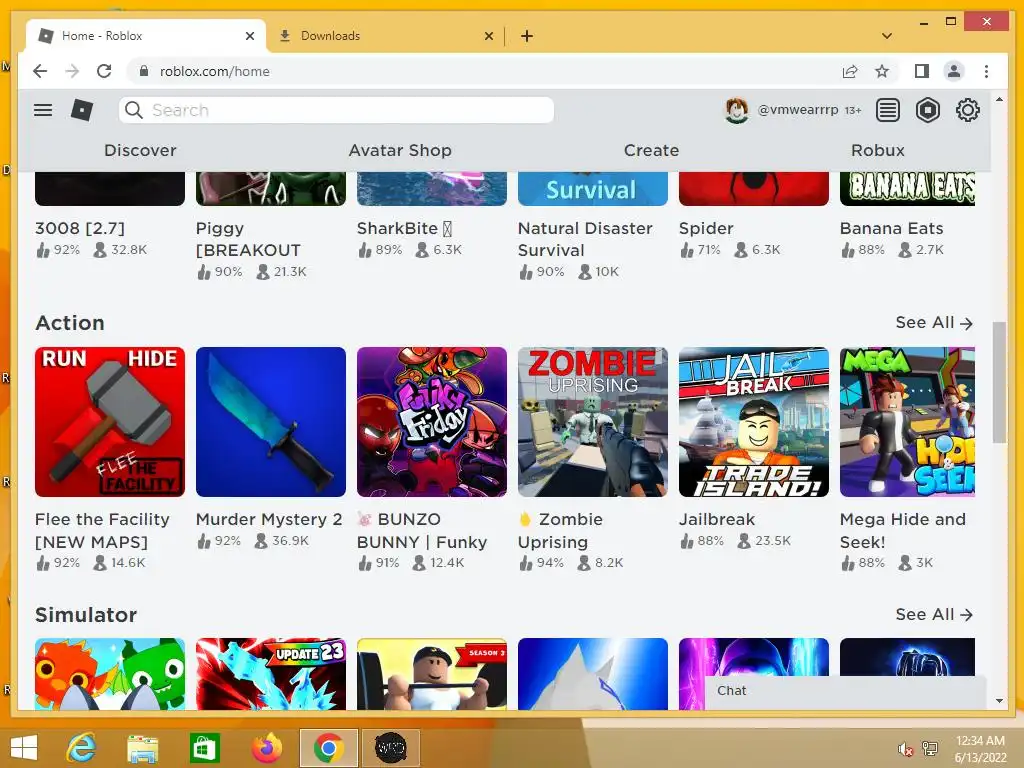1024x768 pixels.
Task: Click the BUNZO BUNNY | Funky title
Action: 422,530
